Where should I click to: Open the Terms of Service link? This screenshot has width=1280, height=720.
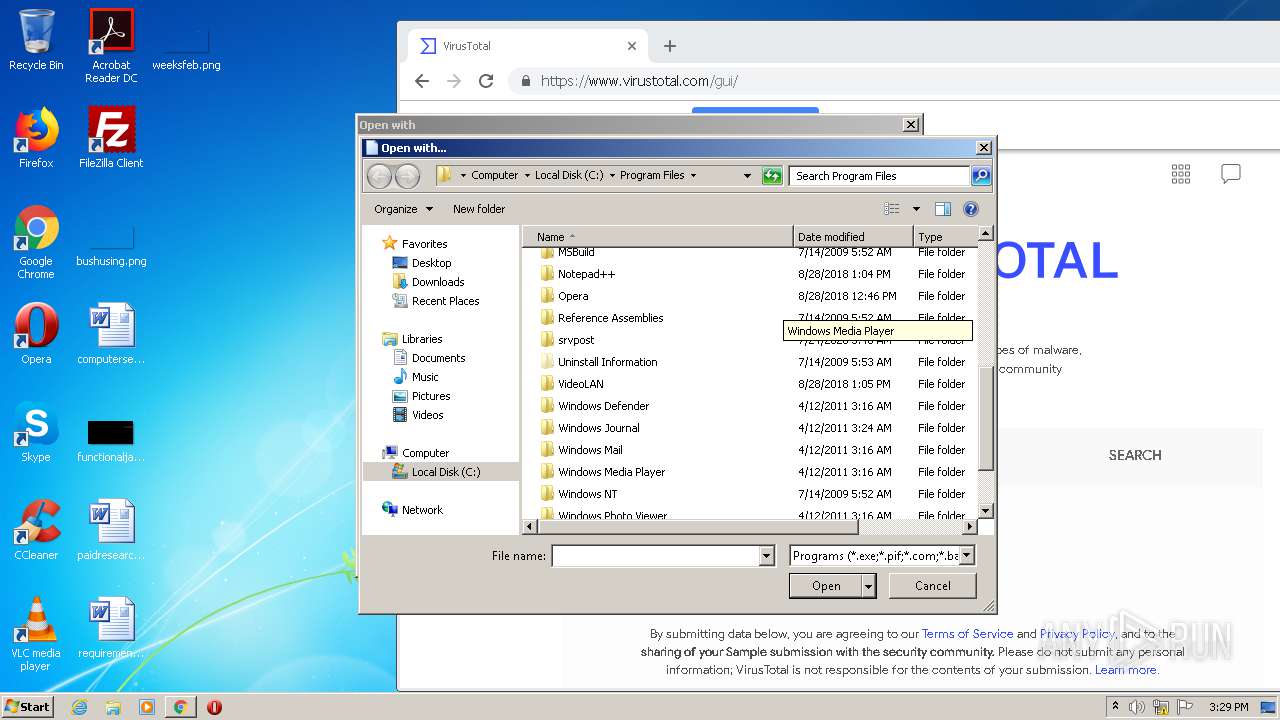(x=967, y=634)
